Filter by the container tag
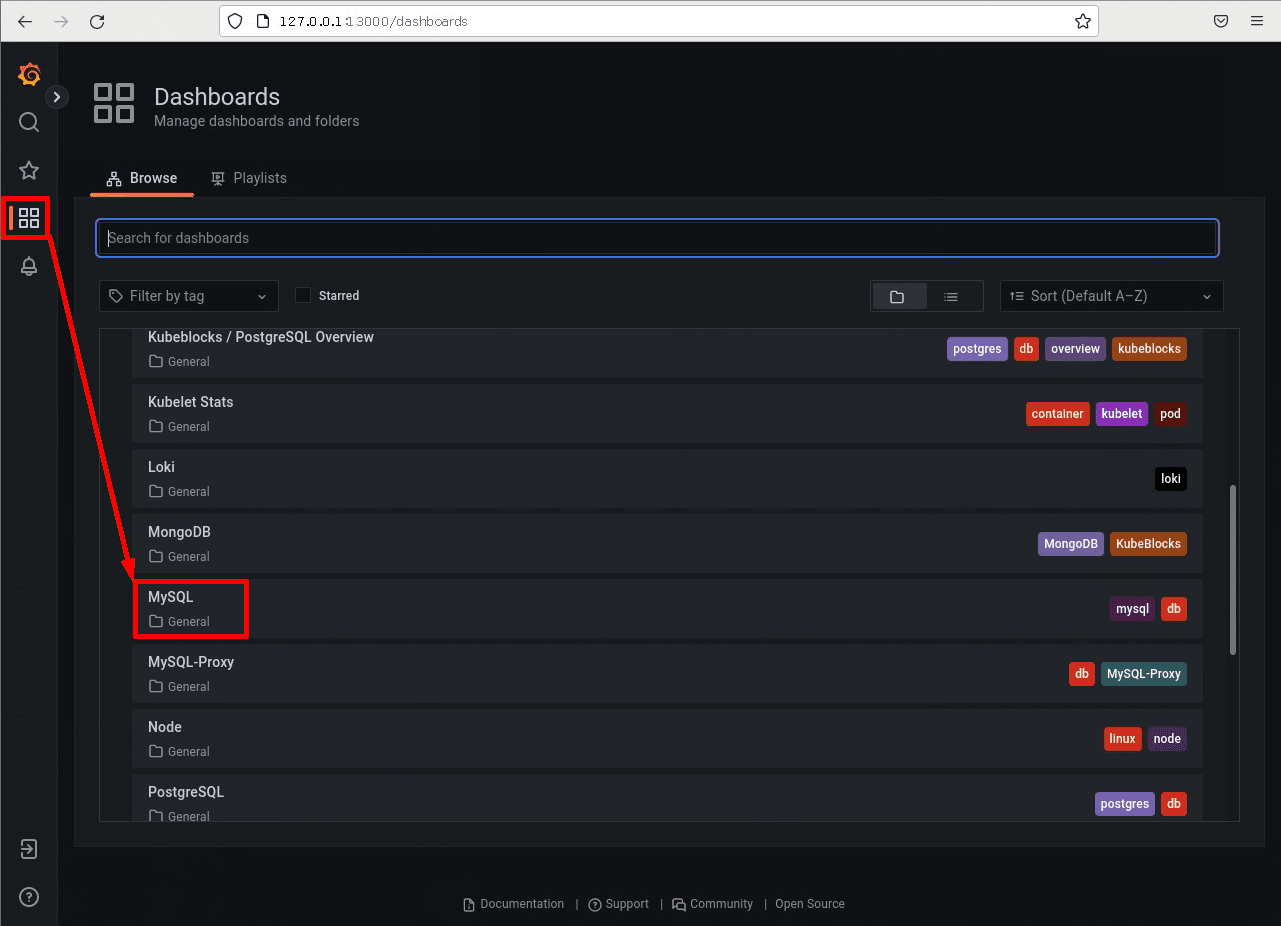The height and width of the screenshot is (926, 1281). point(1058,414)
